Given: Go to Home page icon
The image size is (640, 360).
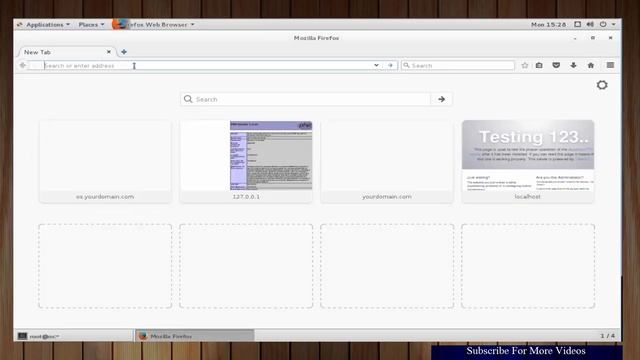Looking at the screenshot, I should tap(591, 65).
